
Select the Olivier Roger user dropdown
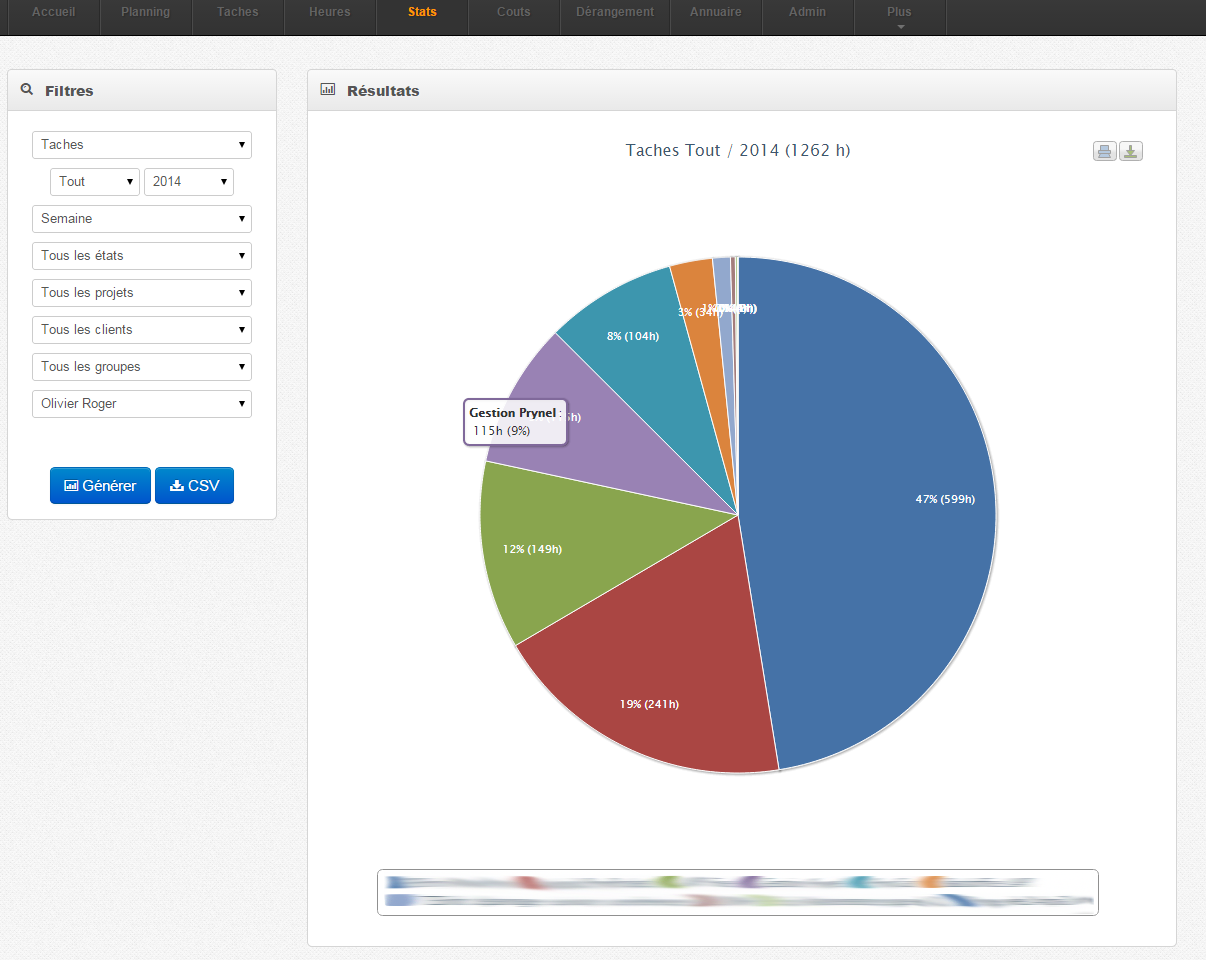[x=142, y=404]
